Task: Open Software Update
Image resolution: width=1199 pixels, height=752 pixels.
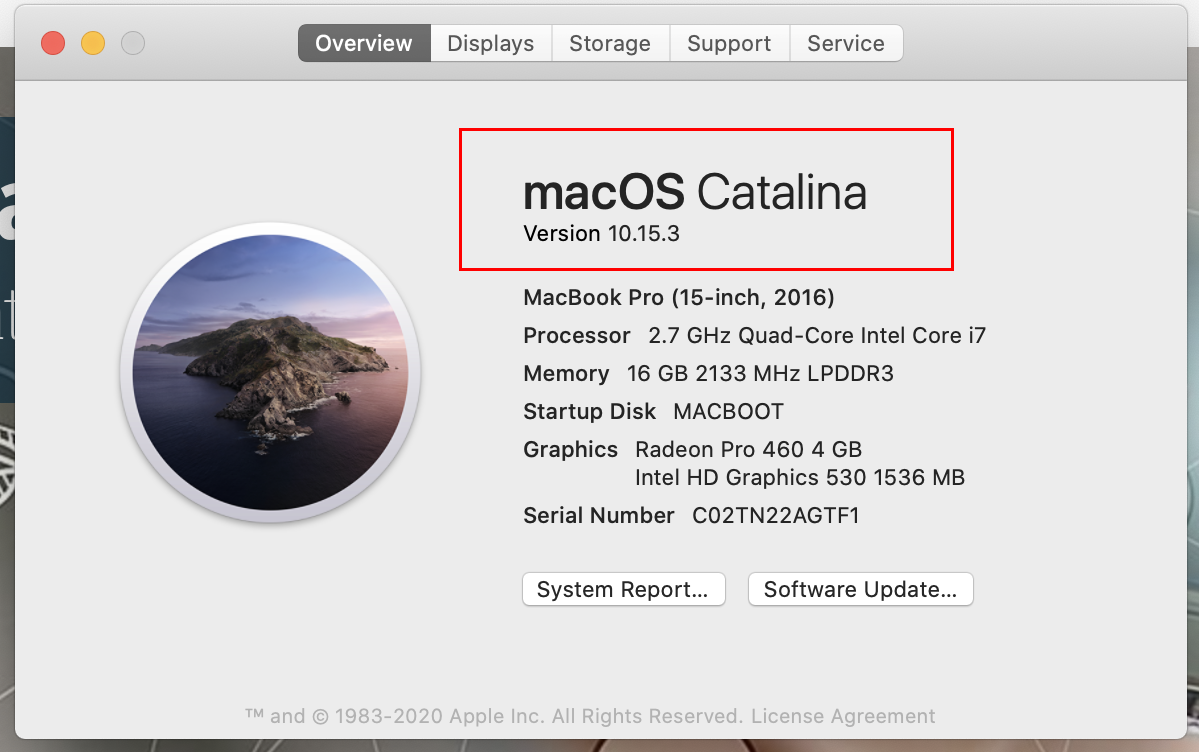Action: (860, 589)
